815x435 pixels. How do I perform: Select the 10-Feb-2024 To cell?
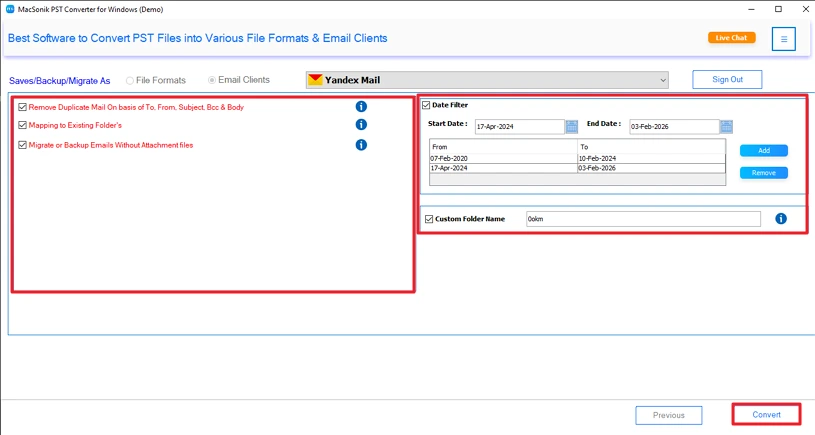click(x=651, y=158)
